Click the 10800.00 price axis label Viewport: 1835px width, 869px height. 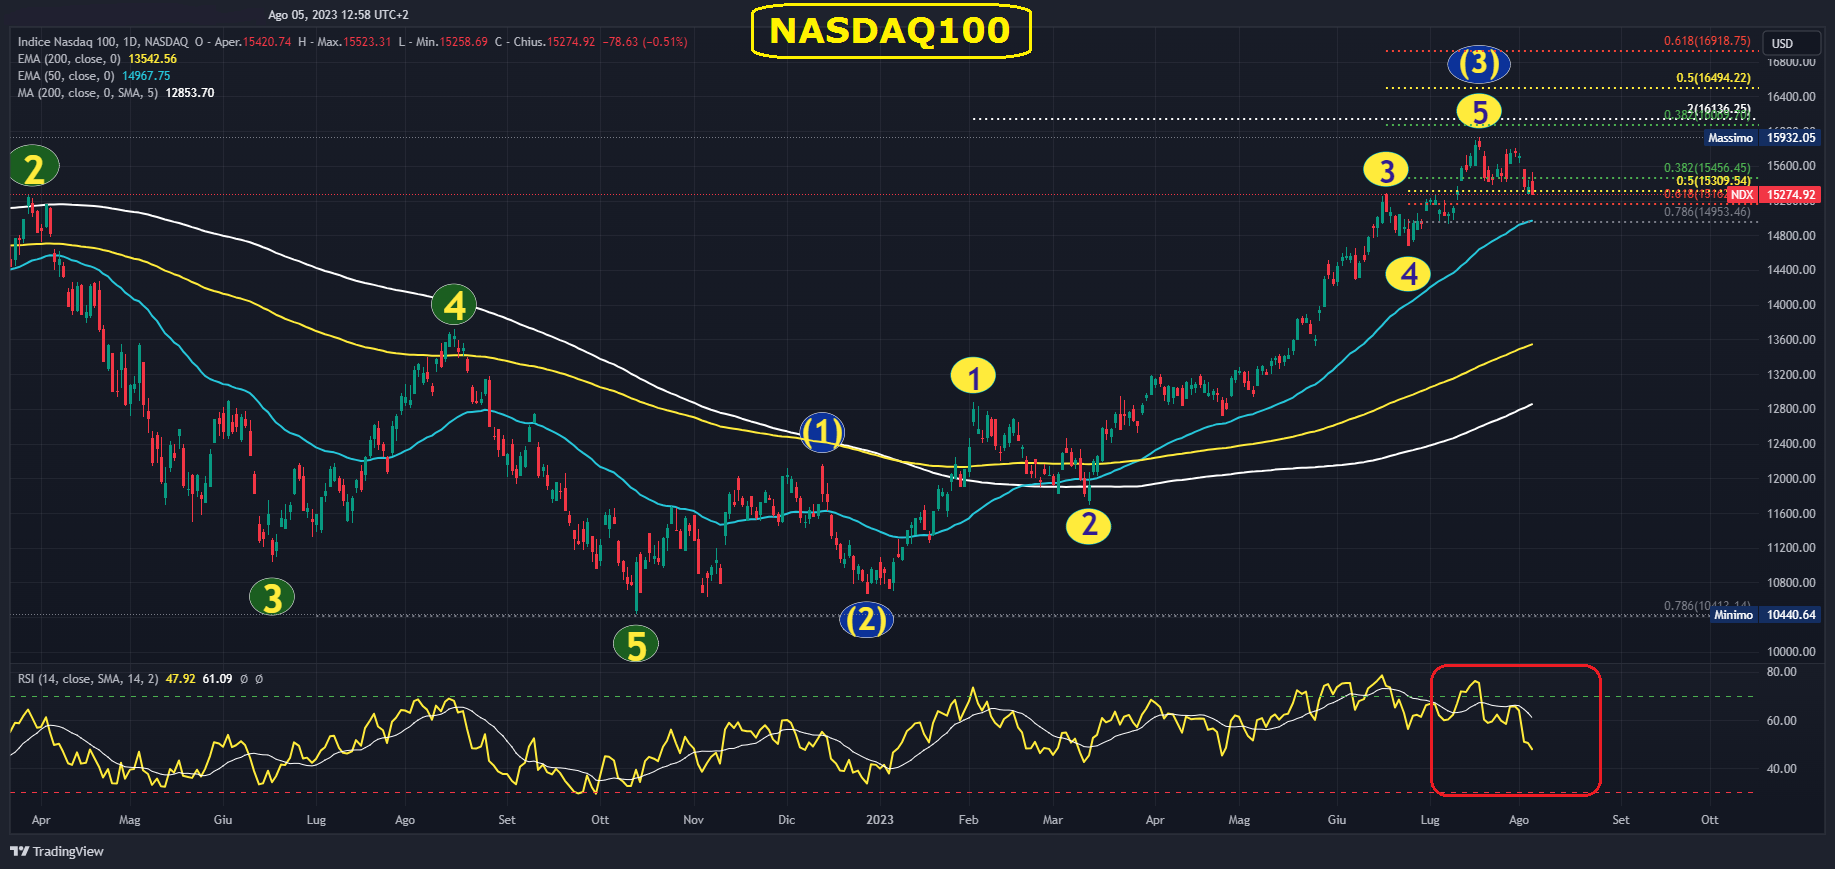tap(1791, 583)
